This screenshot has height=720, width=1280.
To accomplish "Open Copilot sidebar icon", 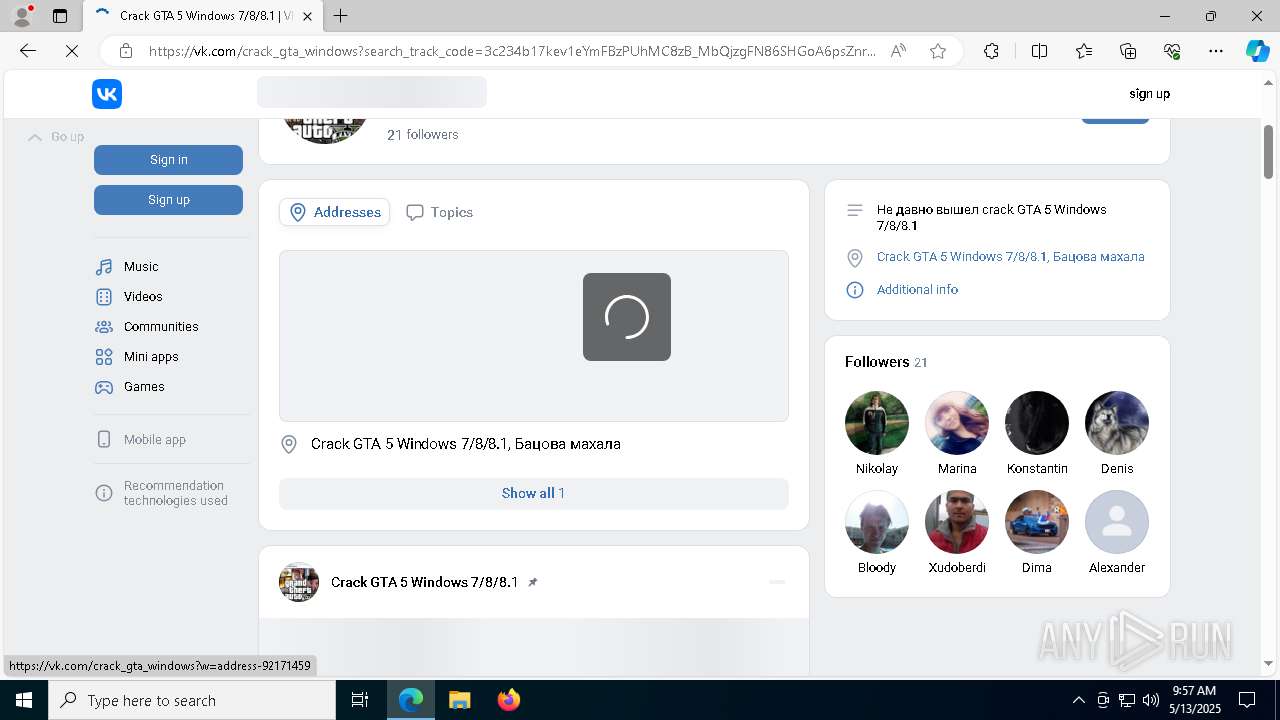I will (x=1257, y=51).
